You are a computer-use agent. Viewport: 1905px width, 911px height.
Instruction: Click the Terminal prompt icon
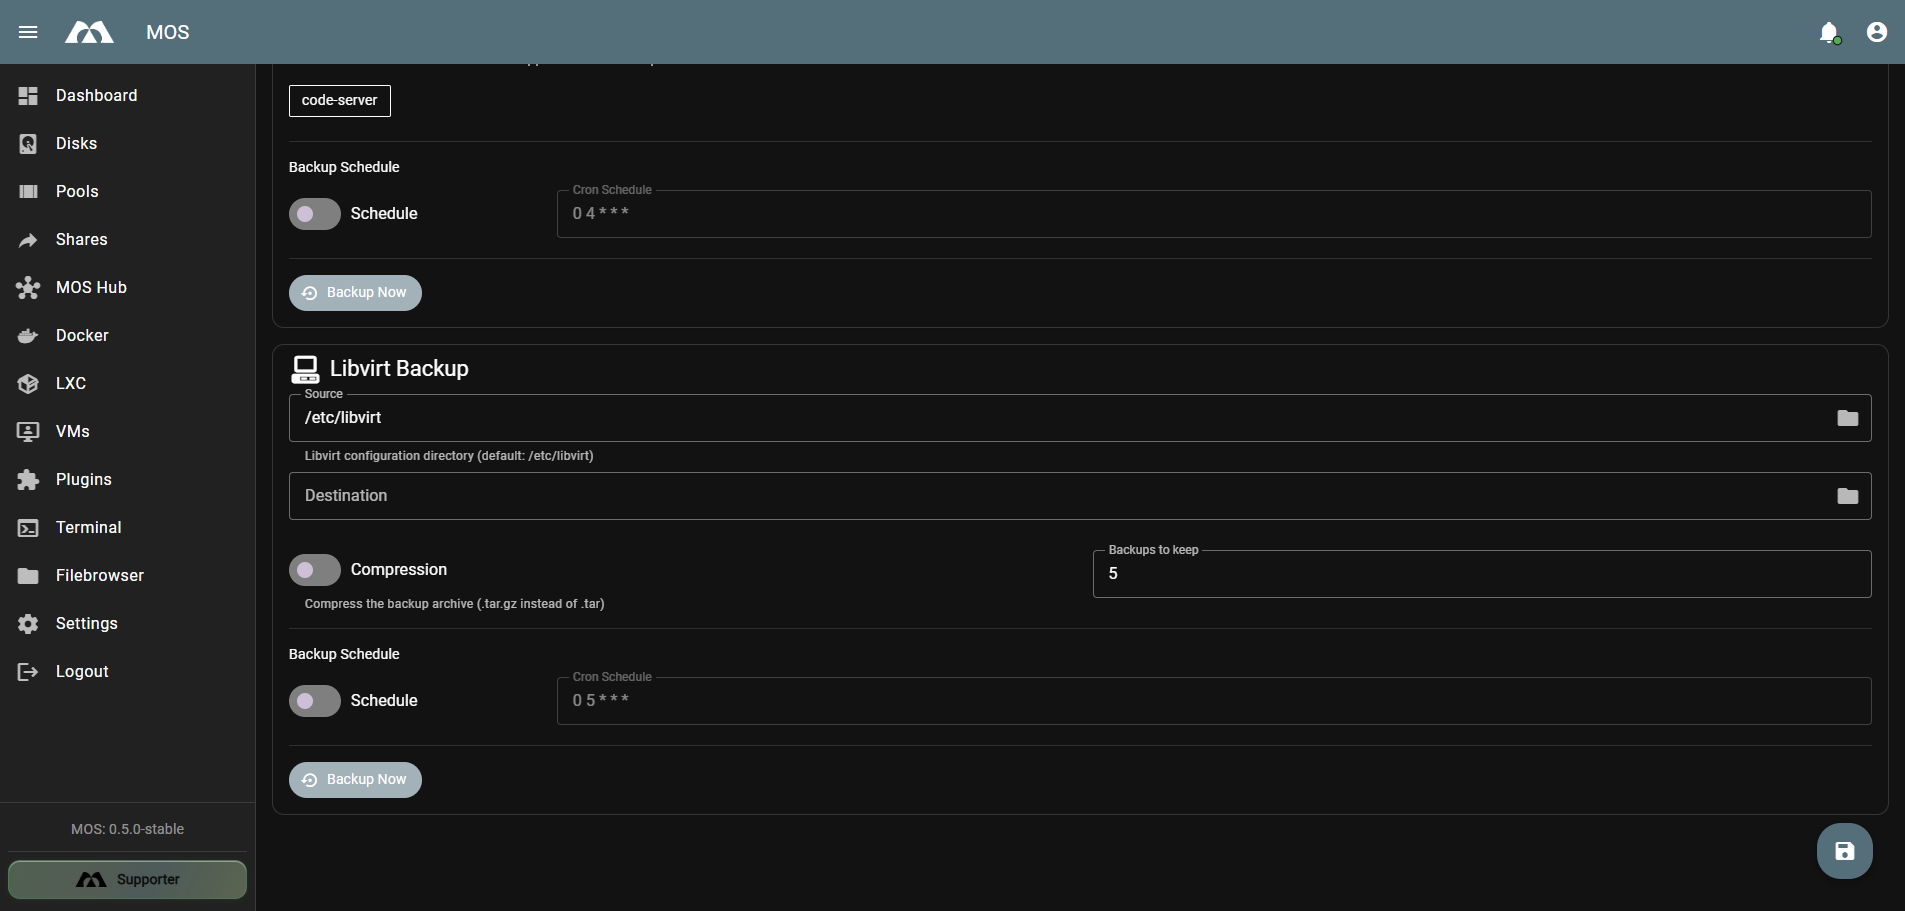pos(28,528)
